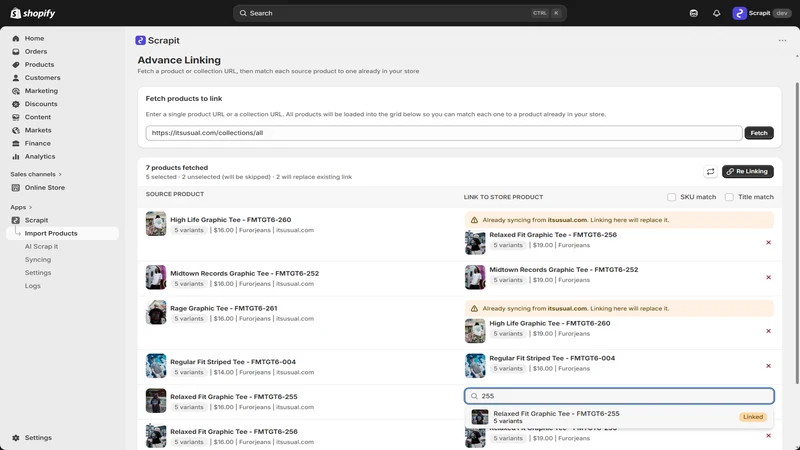Image resolution: width=800 pixels, height=450 pixels.
Task: Click Rage Graphic Tee source thumbnail
Action: (x=156, y=313)
